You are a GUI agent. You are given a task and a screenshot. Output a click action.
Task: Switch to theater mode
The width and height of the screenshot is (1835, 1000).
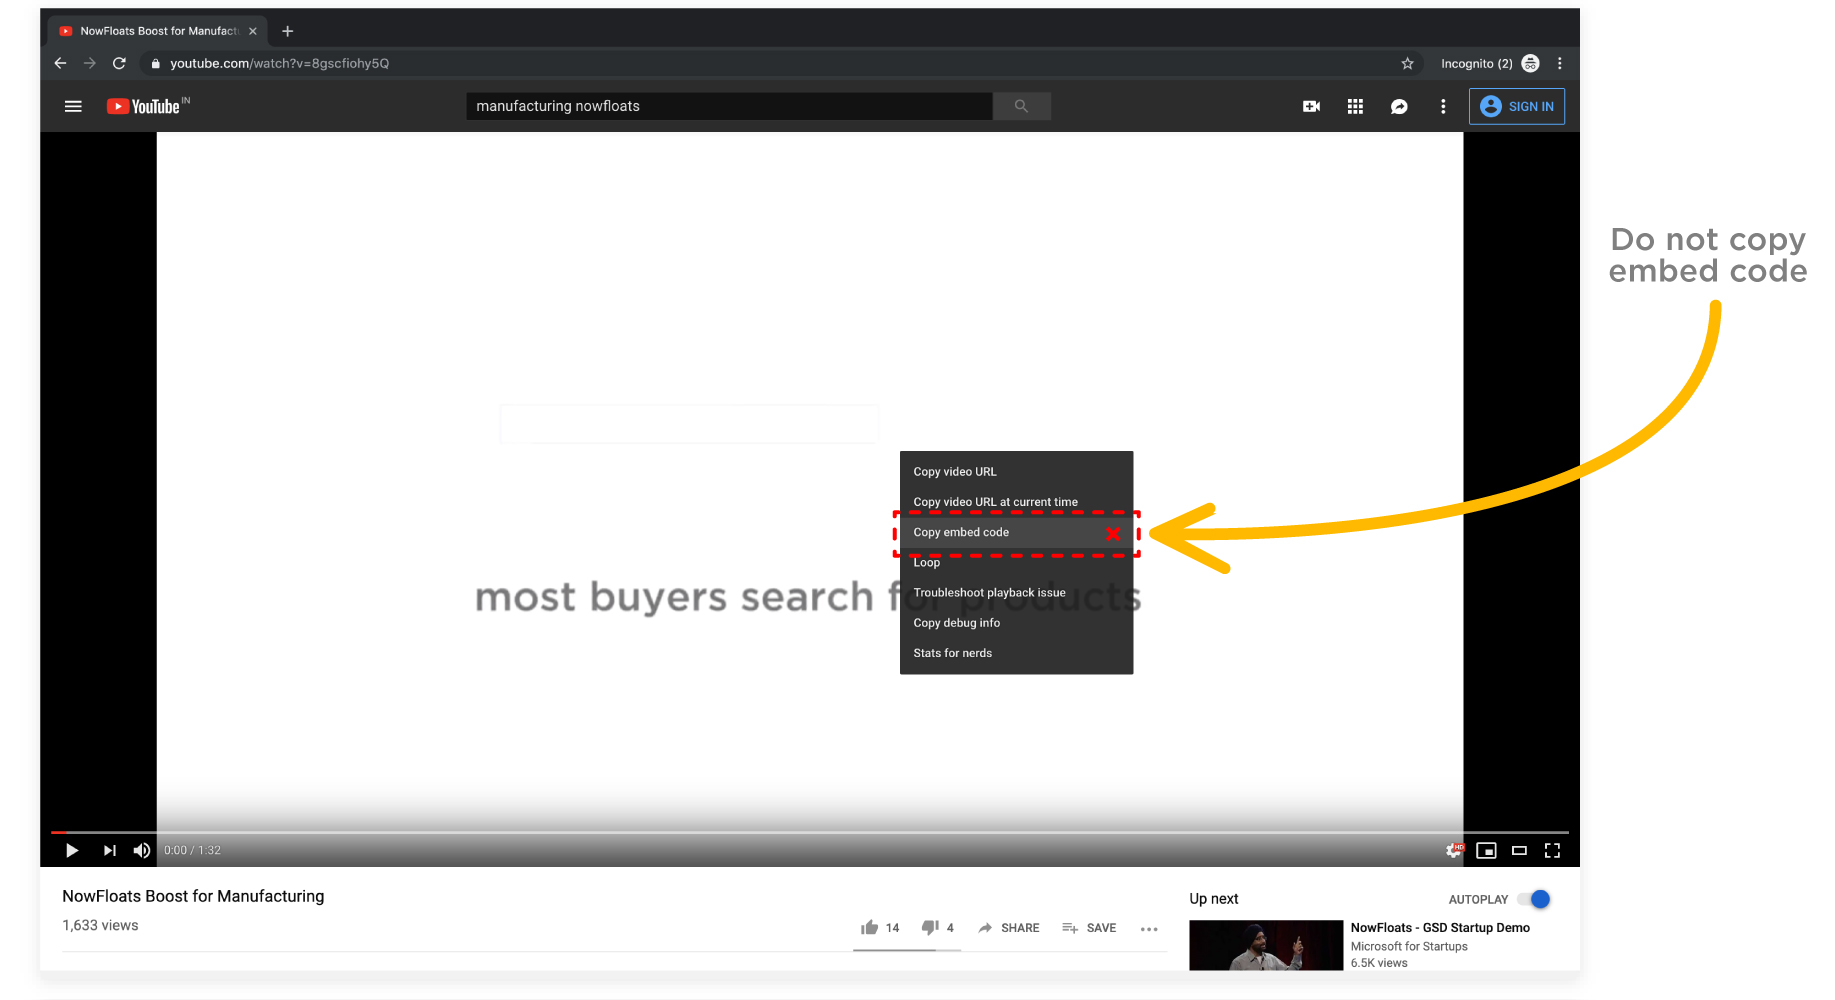[1519, 850]
